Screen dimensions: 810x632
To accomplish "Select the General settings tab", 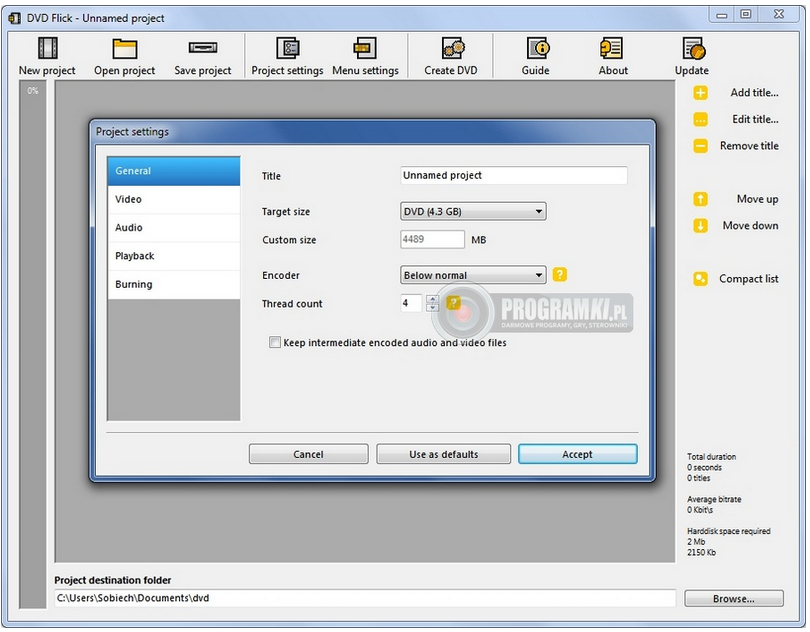I will tap(174, 171).
